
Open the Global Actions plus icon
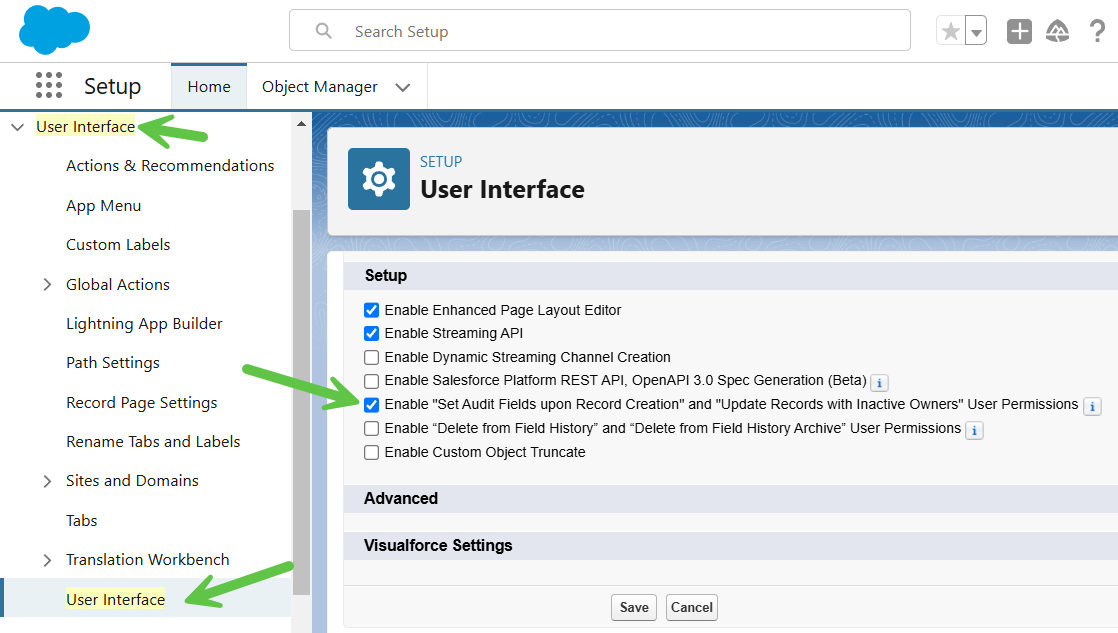pyautogui.click(x=1019, y=31)
